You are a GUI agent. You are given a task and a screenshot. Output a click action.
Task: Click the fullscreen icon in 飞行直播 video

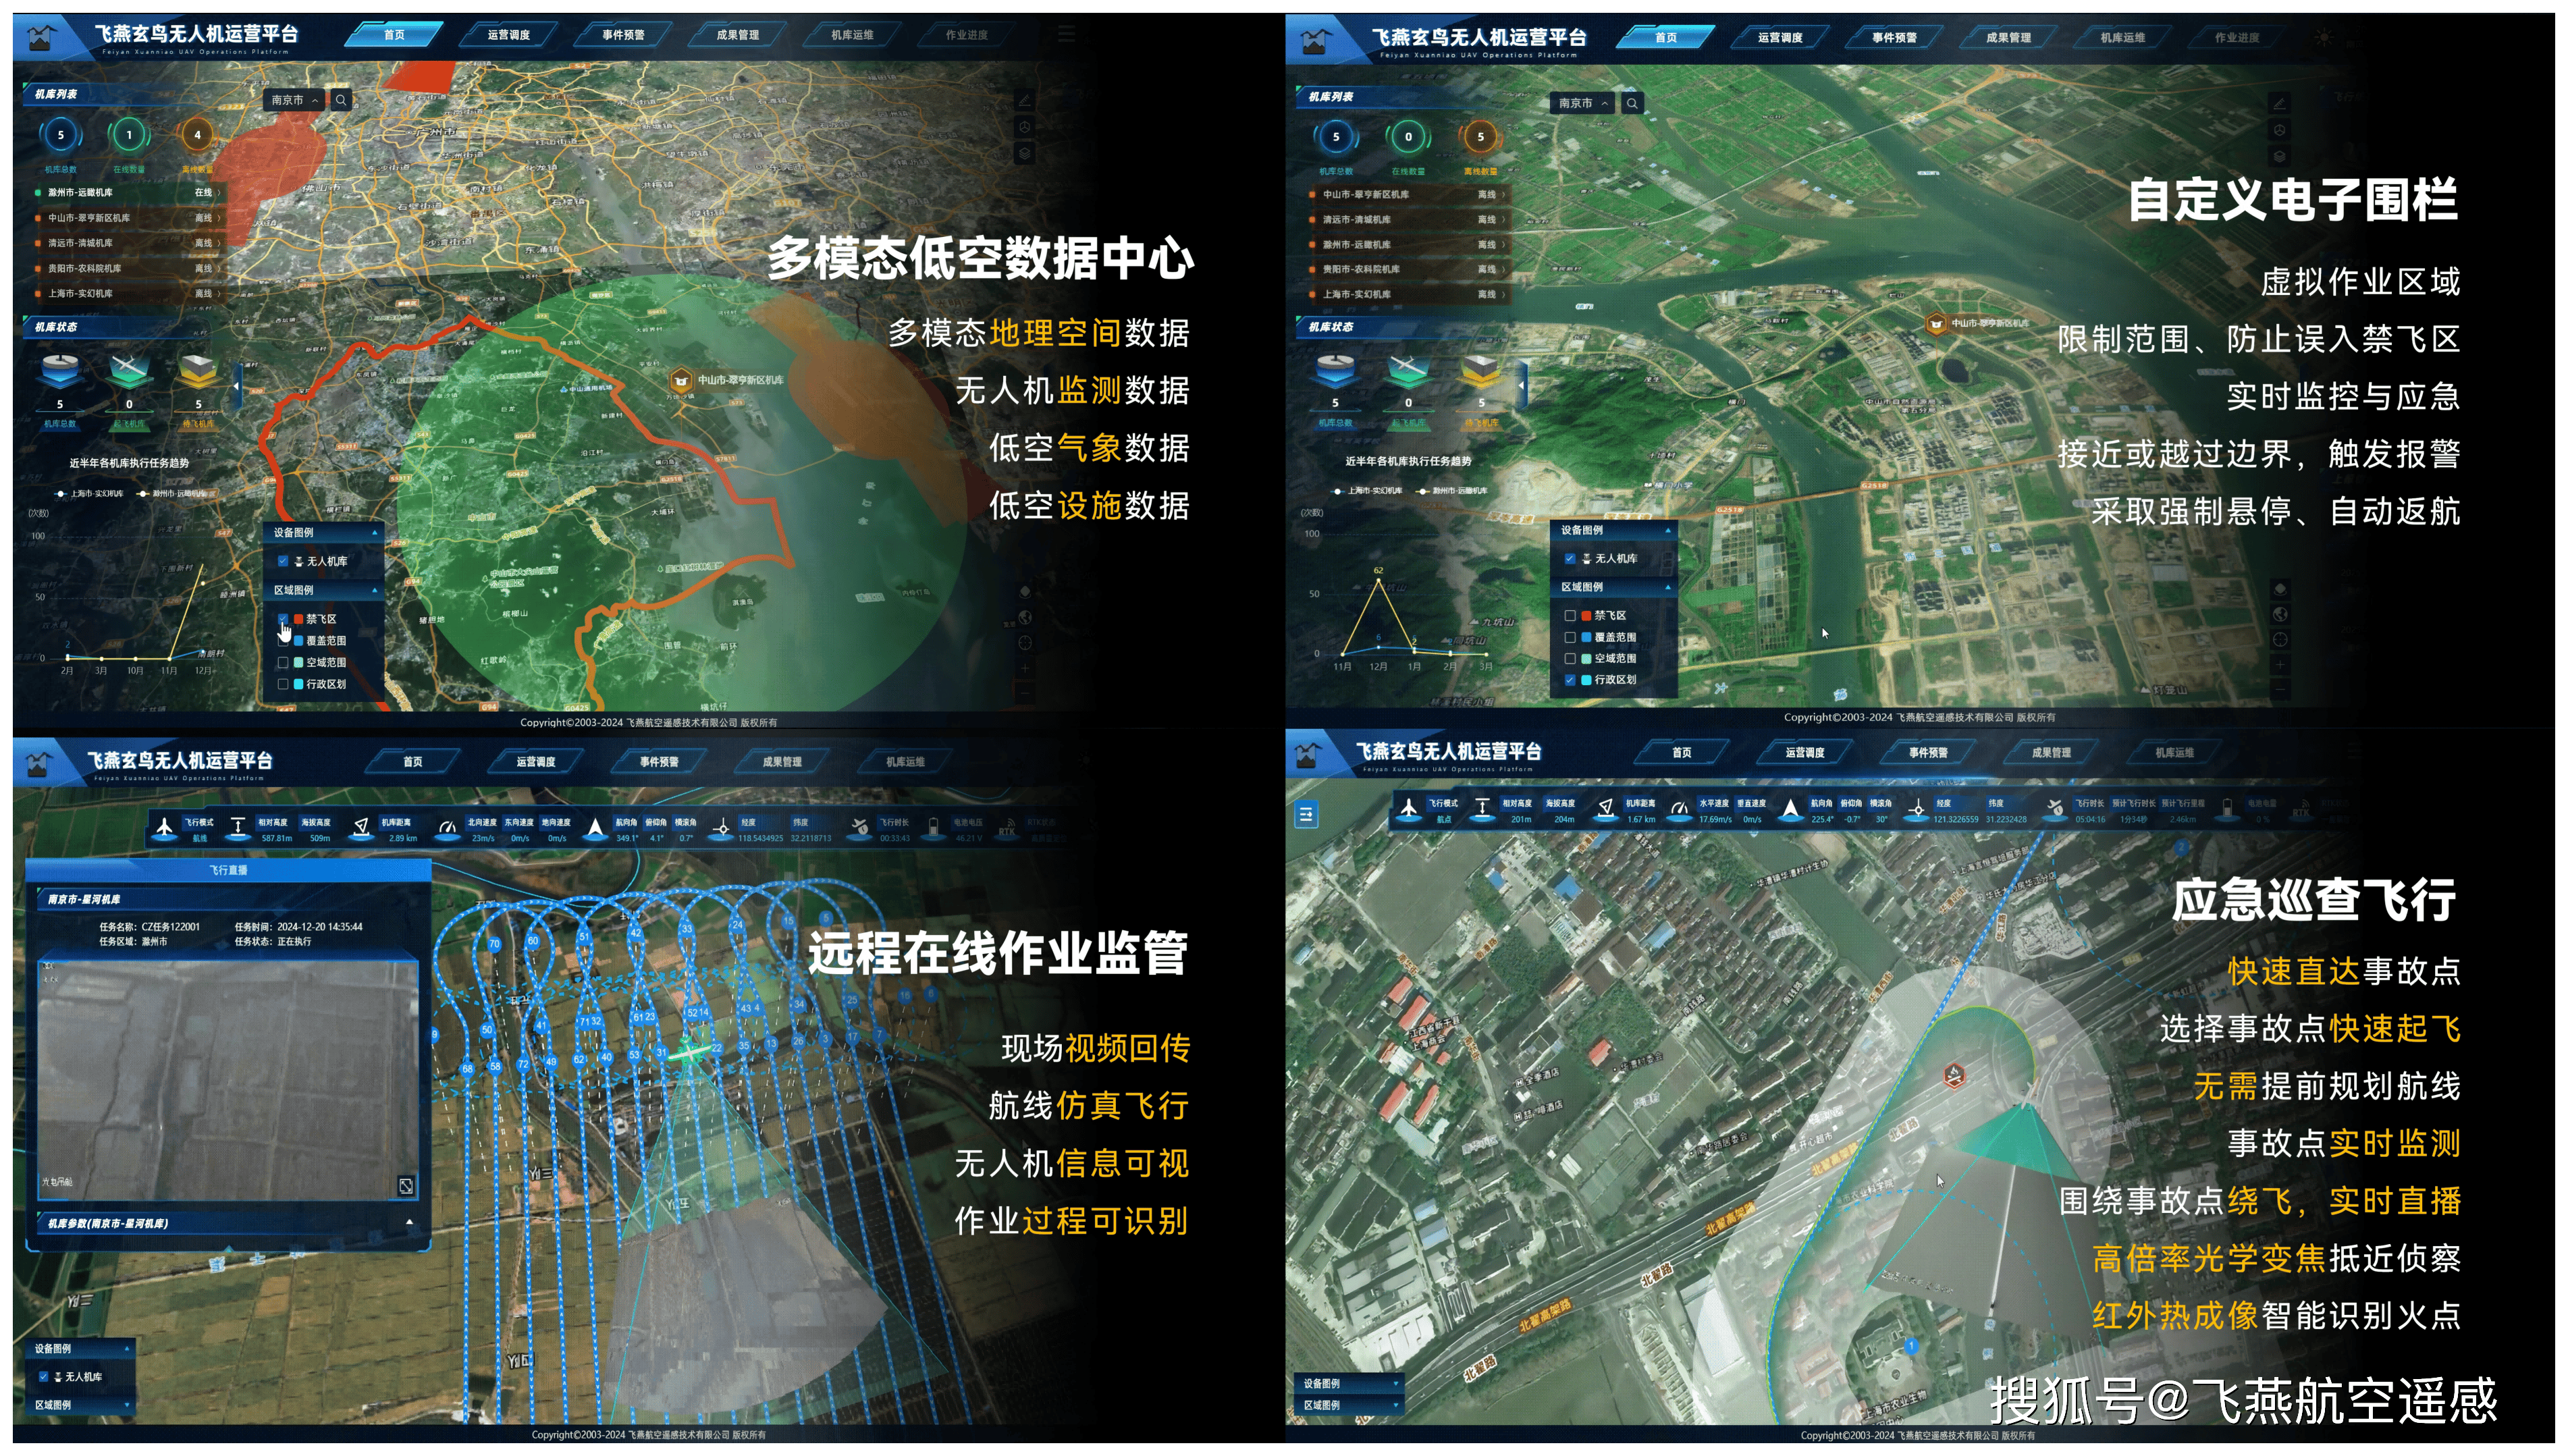[x=406, y=1186]
